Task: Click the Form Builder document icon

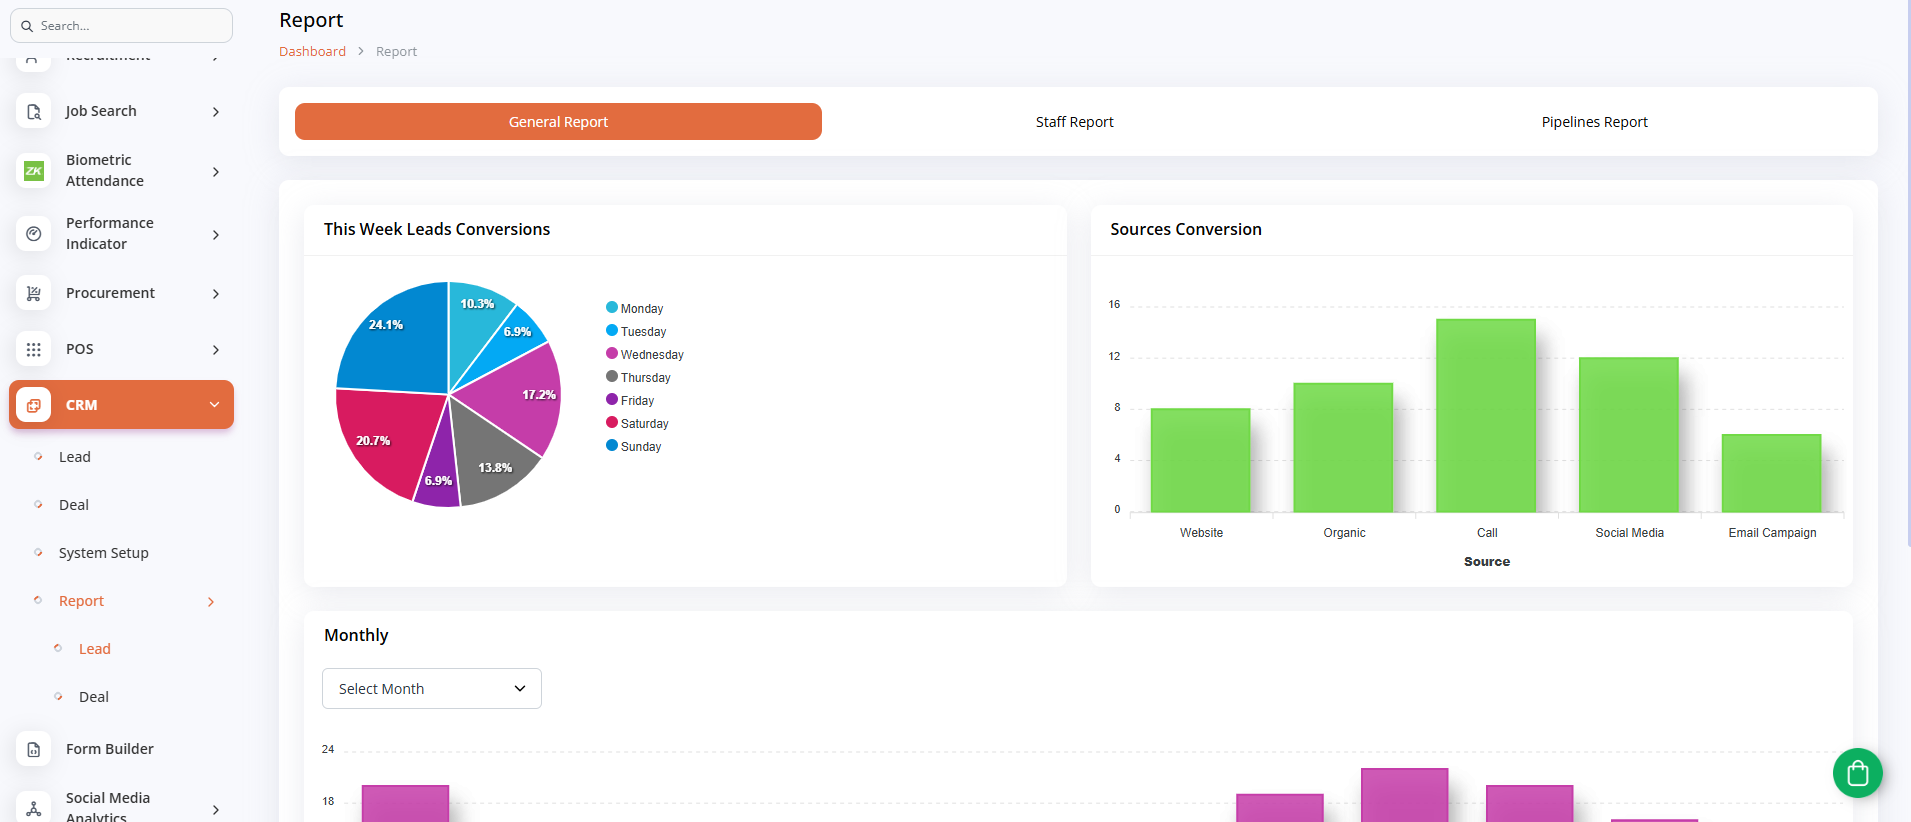Action: (x=34, y=749)
